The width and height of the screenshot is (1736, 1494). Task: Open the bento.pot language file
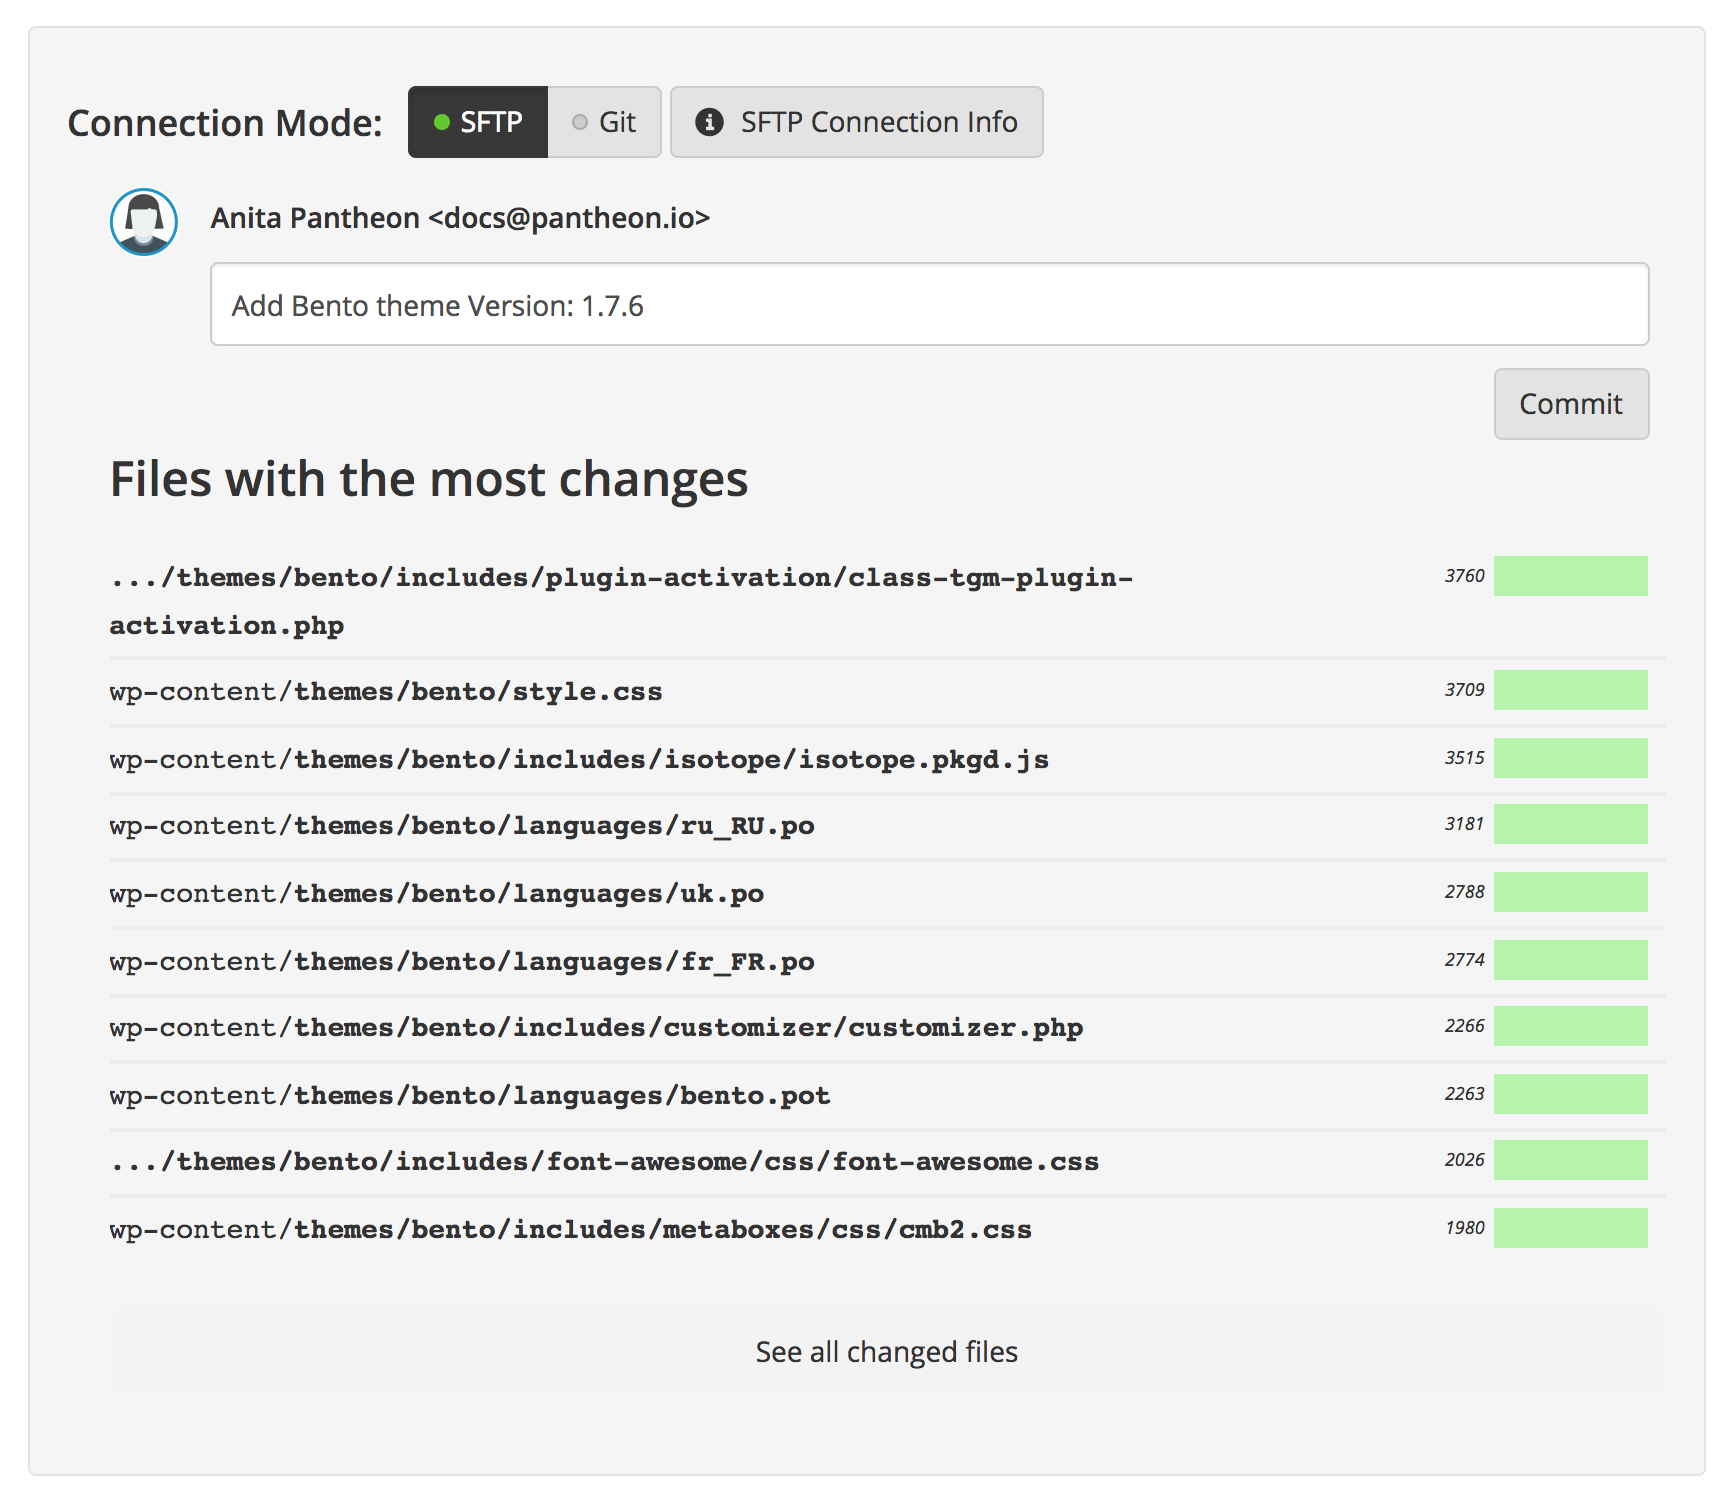pos(469,1094)
